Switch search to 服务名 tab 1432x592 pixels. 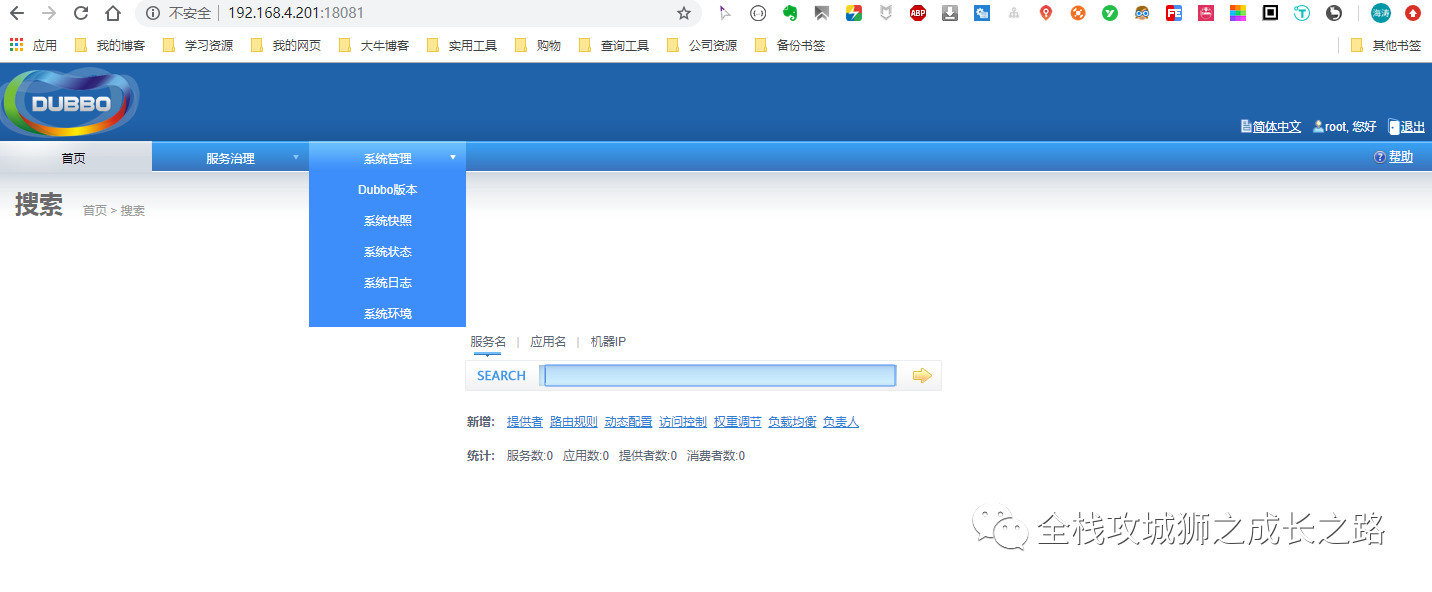[x=488, y=342]
